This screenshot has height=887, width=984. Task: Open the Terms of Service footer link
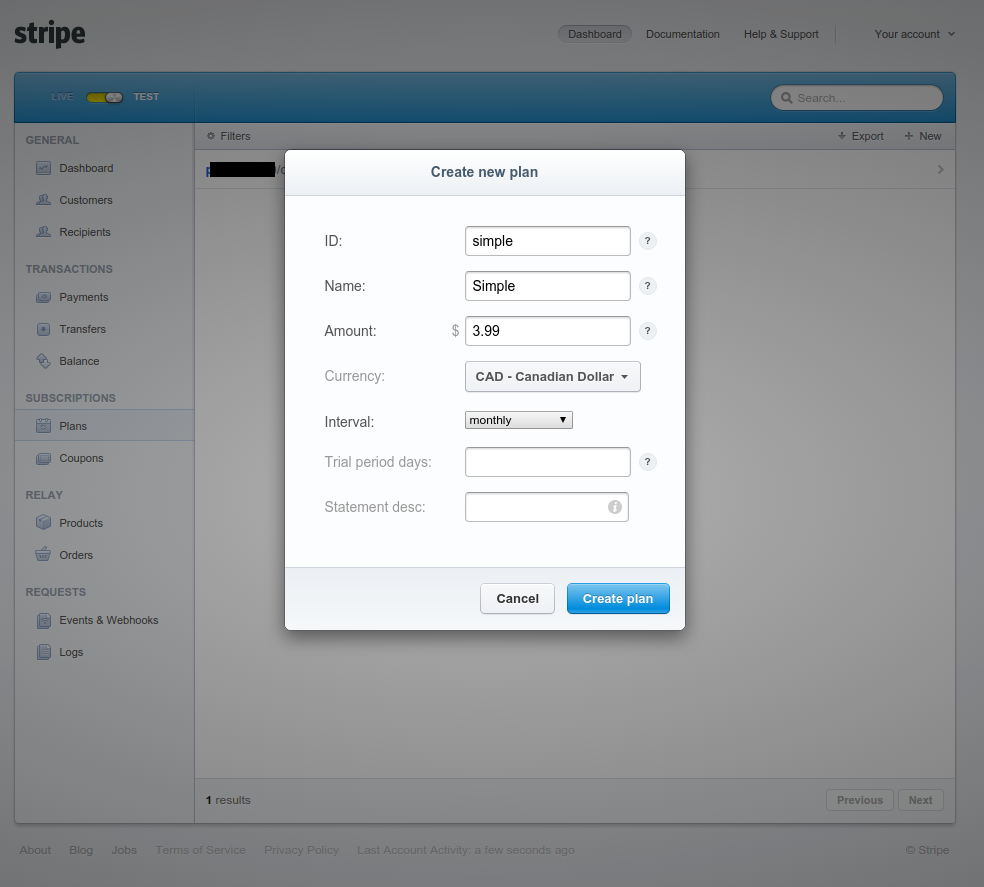(x=200, y=850)
